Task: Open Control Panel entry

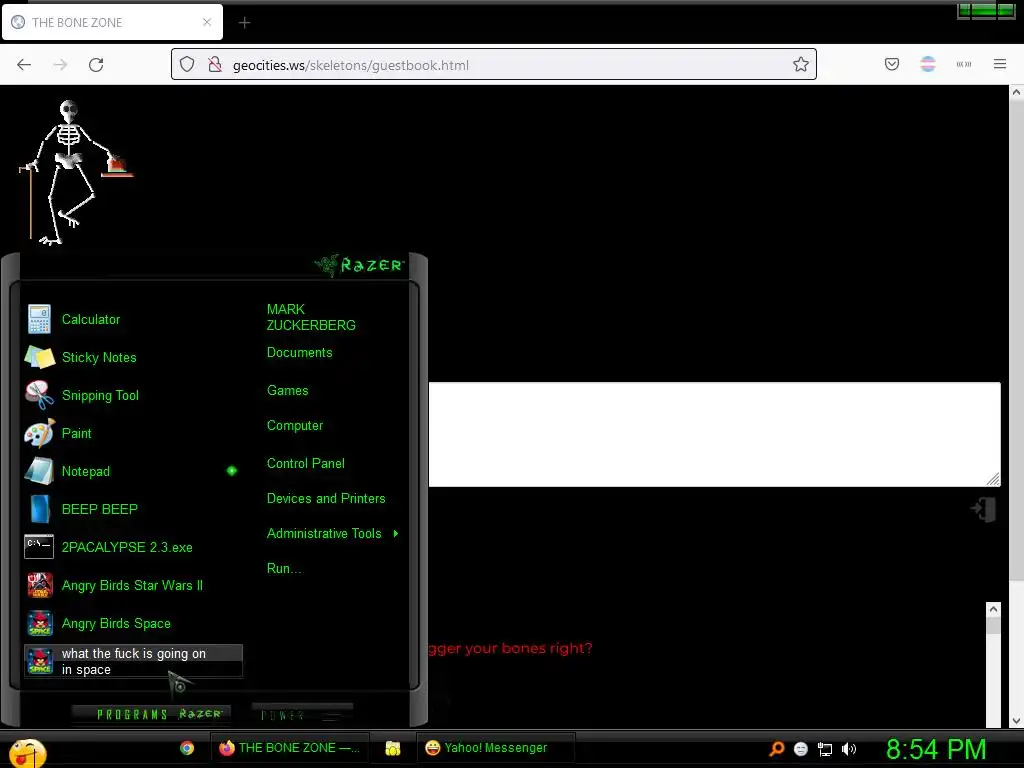Action: click(306, 464)
